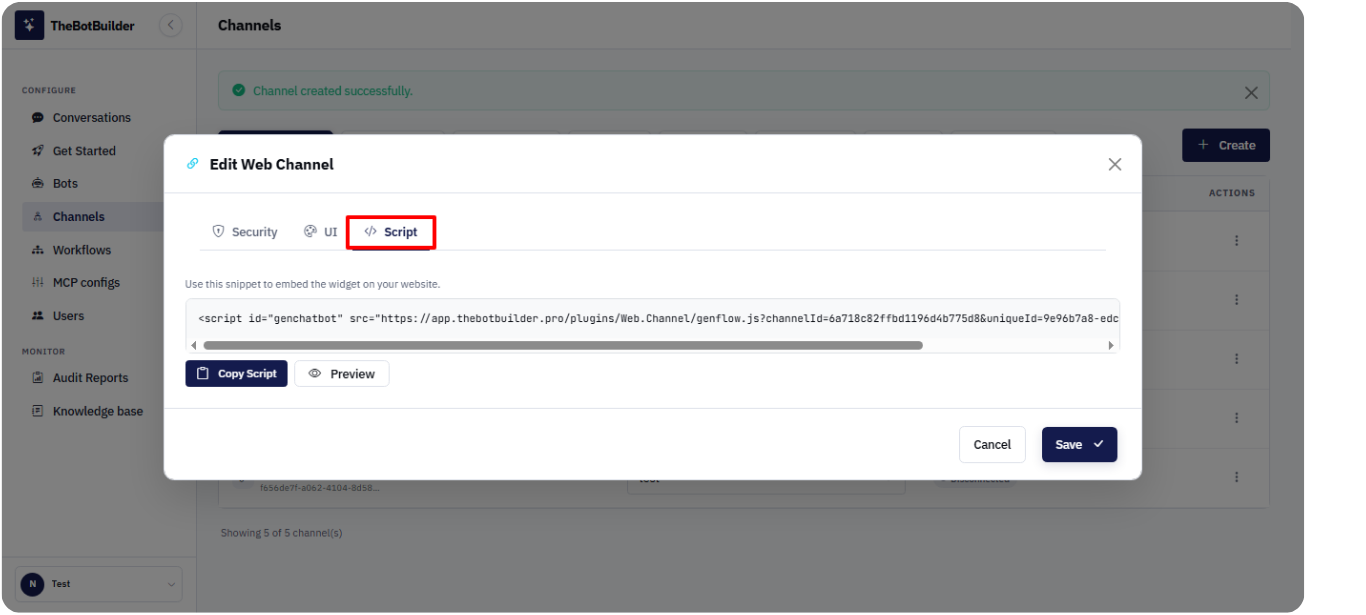Image resolution: width=1366 pixels, height=615 pixels.
Task: Open actions menu for first channel row
Action: tap(1237, 241)
